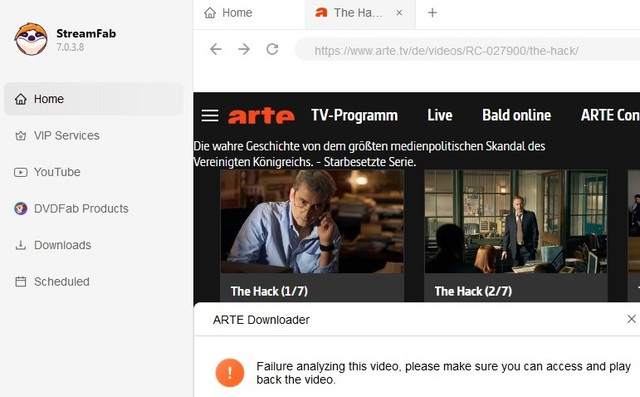The image size is (640, 397).
Task: Open a new tab with plus icon
Action: click(432, 13)
